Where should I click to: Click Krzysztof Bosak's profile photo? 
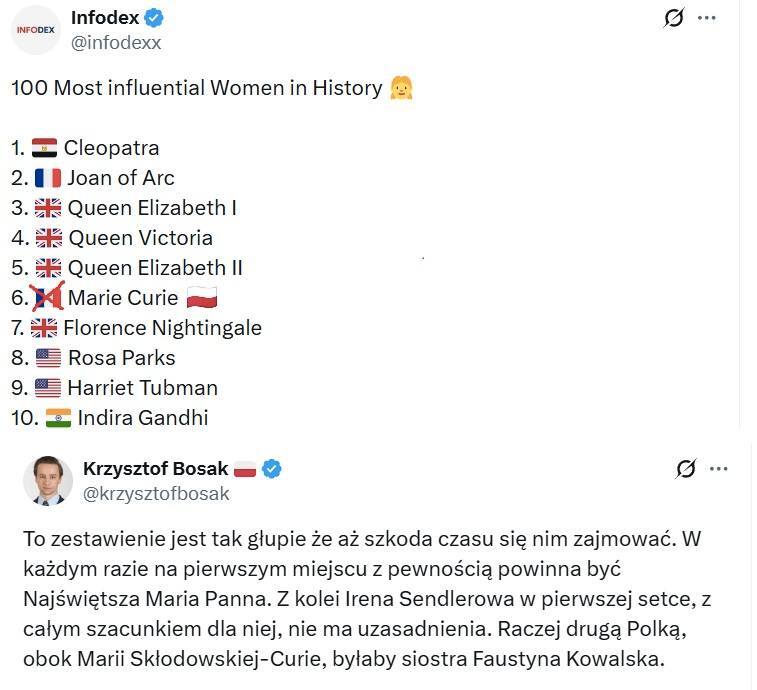(x=48, y=481)
